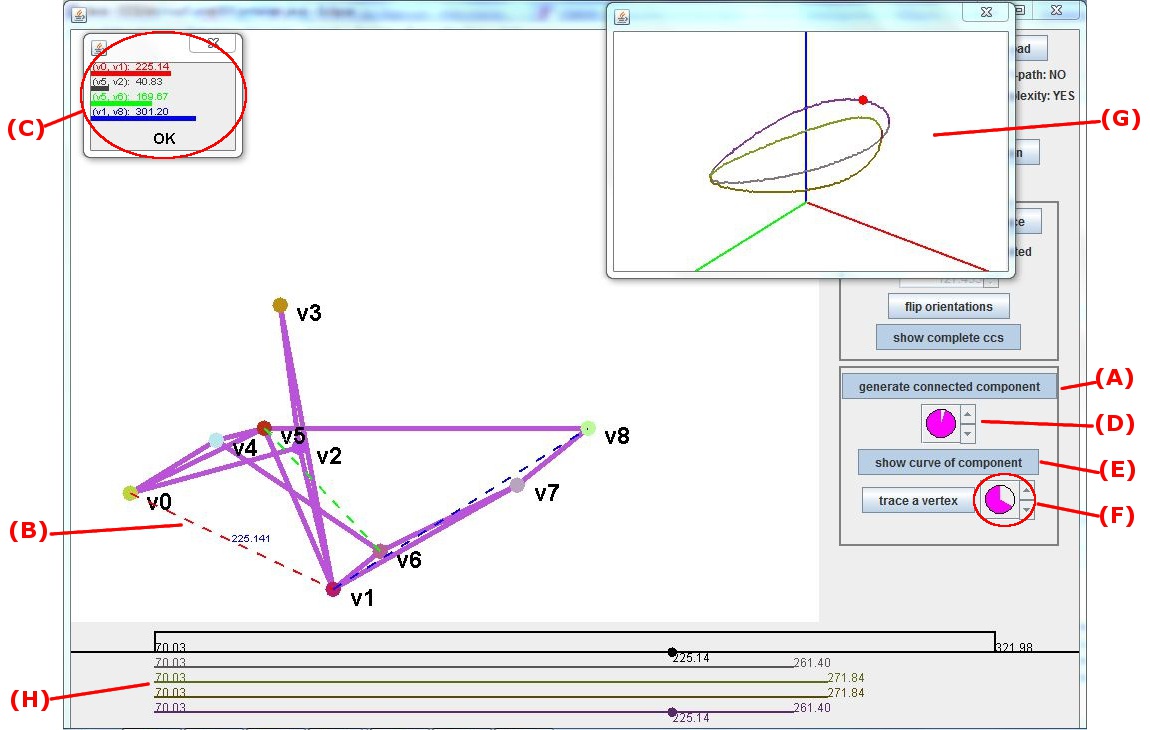
Task: Confirm the distance dialog with OK
Action: (164, 139)
